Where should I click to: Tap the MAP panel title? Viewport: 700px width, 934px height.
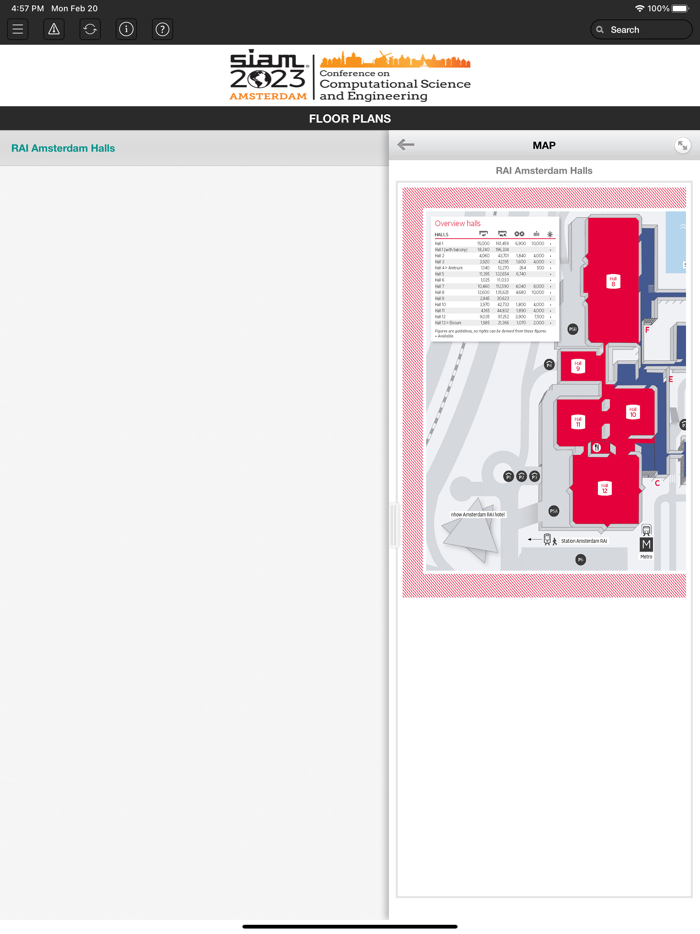pos(544,145)
